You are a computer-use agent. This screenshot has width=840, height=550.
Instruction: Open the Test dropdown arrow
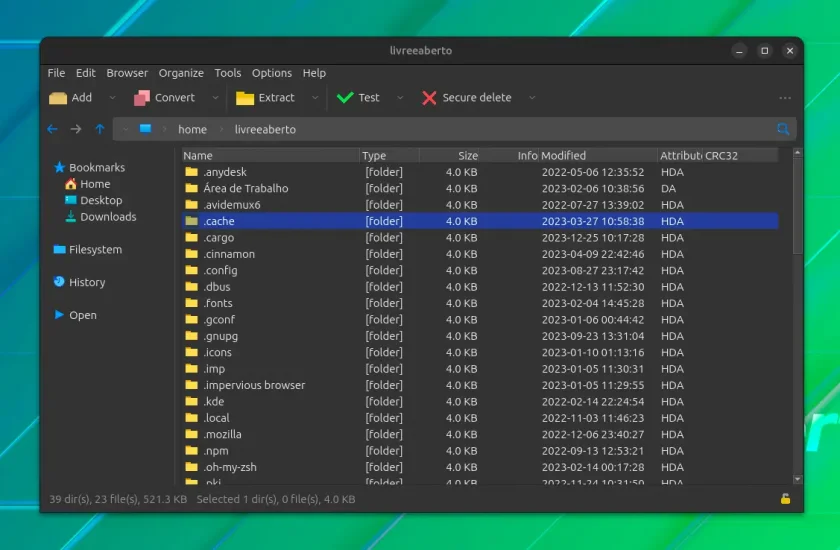click(400, 98)
